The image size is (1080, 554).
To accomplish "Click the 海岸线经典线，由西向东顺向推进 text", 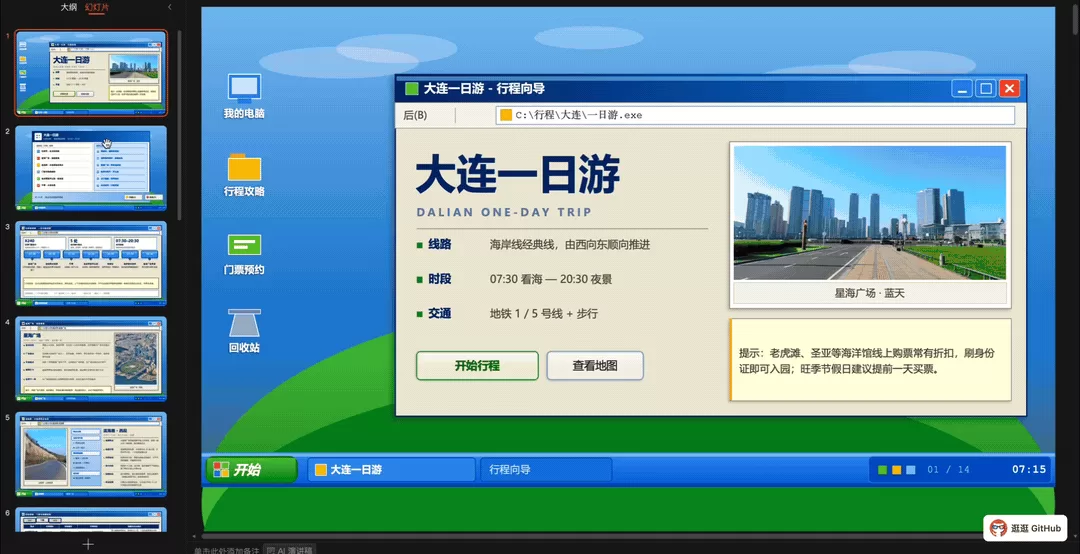I will pos(570,244).
